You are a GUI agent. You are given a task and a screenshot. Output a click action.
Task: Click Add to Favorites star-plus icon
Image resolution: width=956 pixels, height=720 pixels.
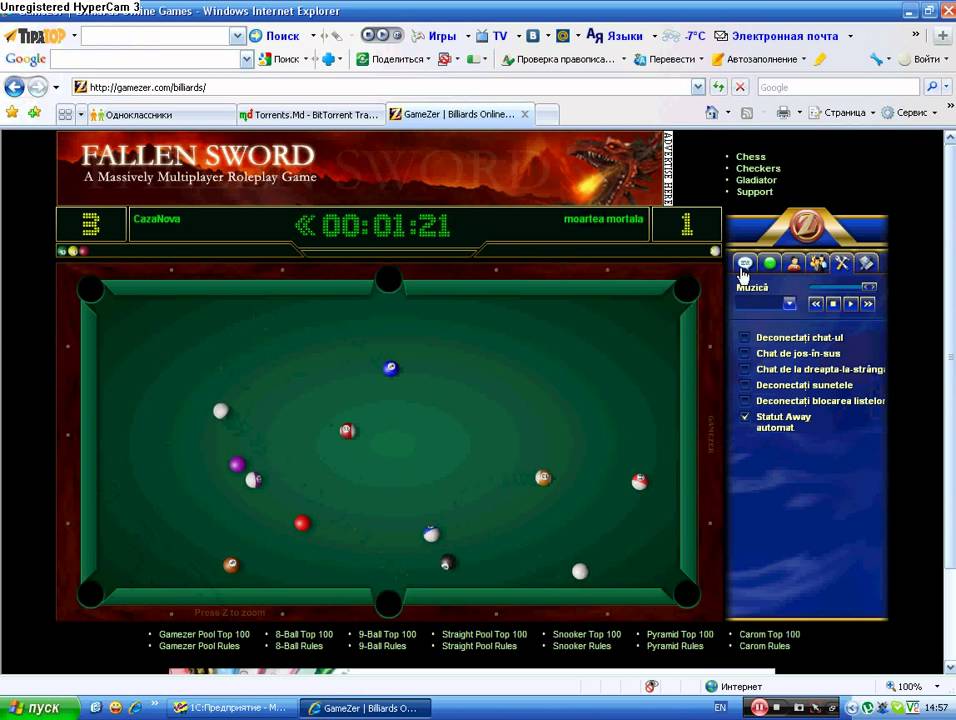coord(35,113)
